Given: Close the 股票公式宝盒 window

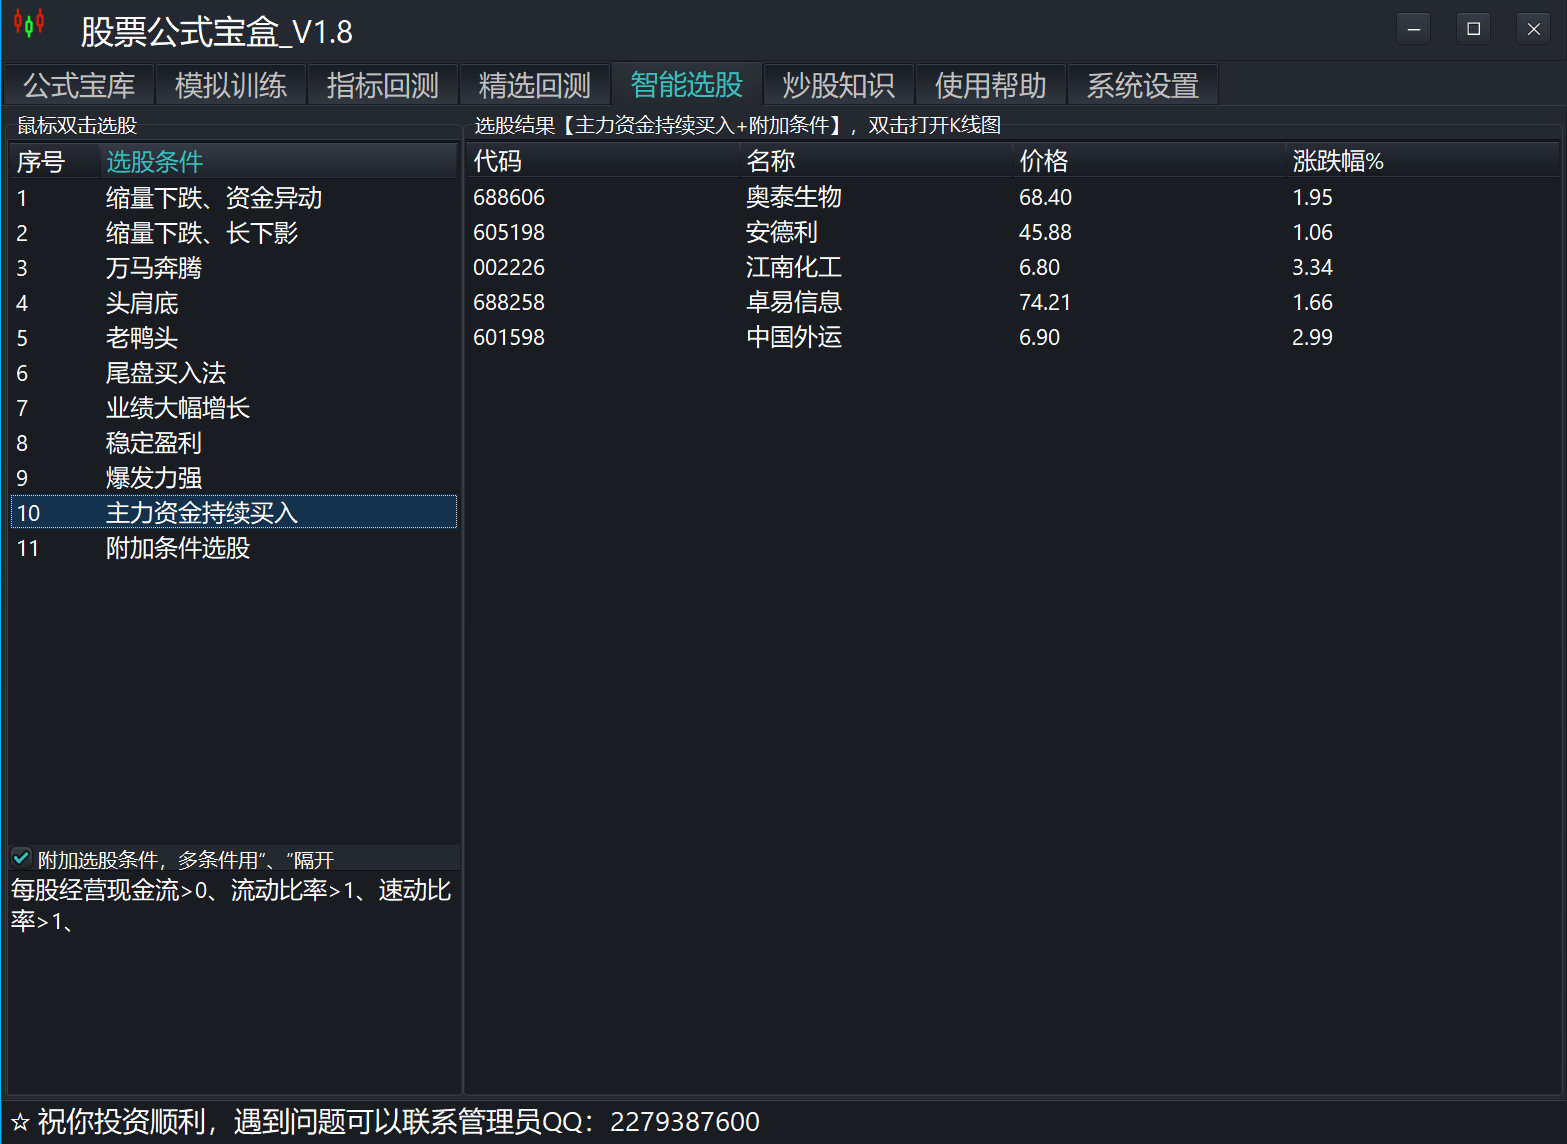Looking at the screenshot, I should [x=1533, y=29].
